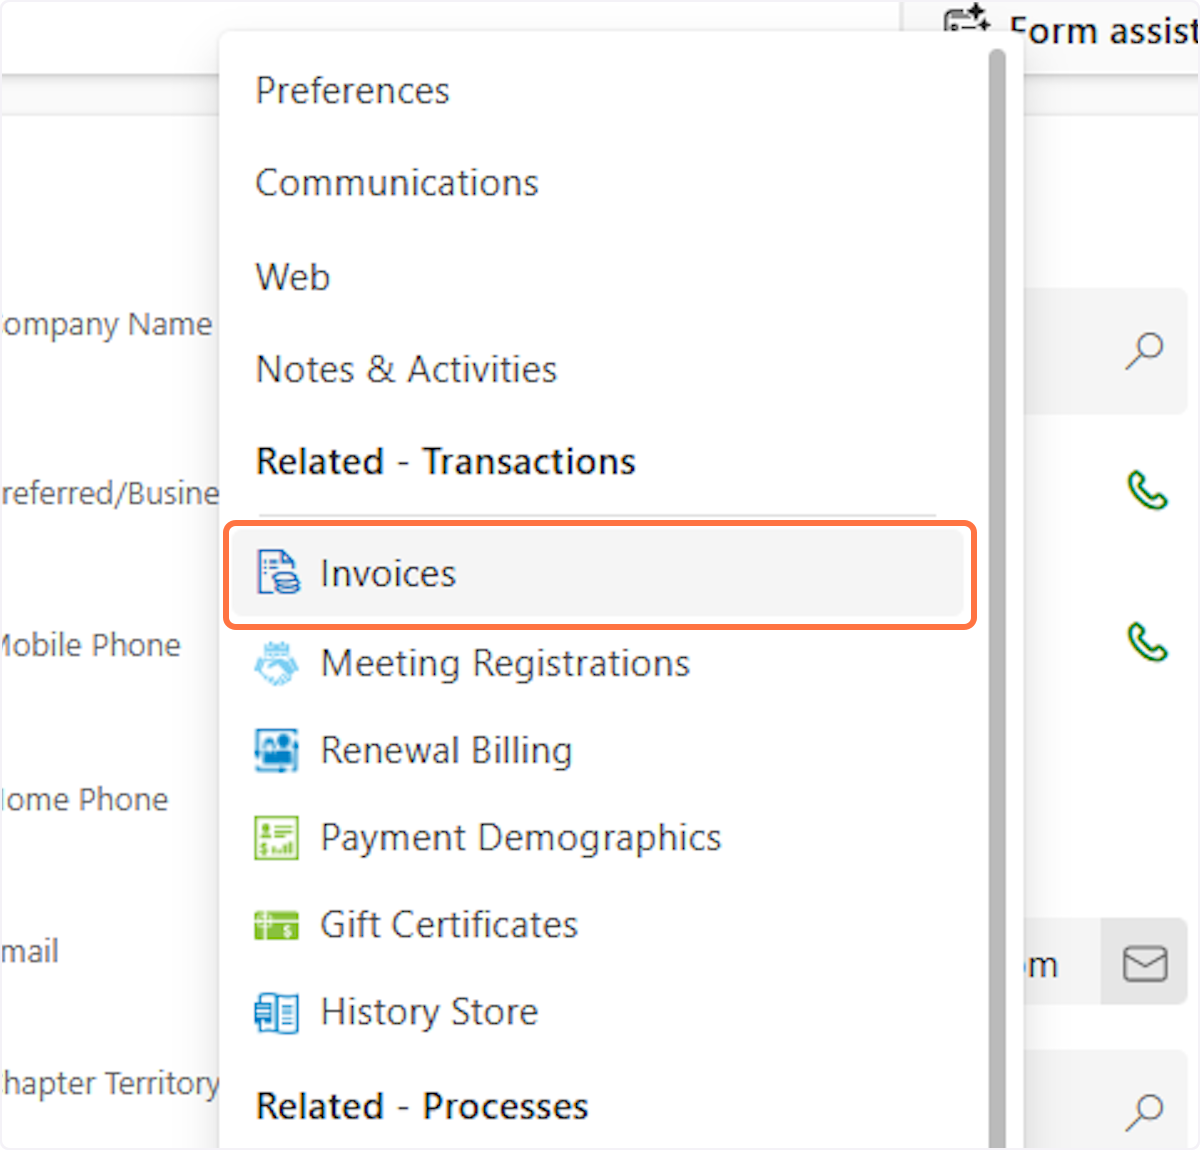Image resolution: width=1200 pixels, height=1150 pixels.
Task: Click the Gift Certificates icon
Action: click(276, 925)
